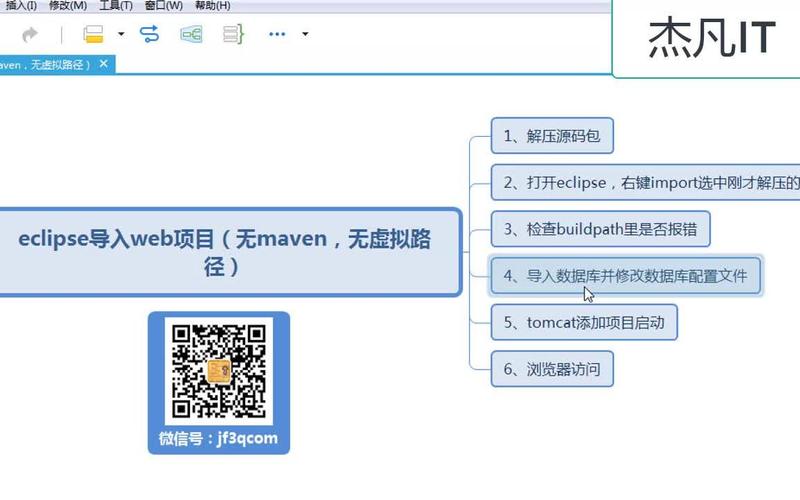Click the boundary icon in the toolbar

click(191, 34)
